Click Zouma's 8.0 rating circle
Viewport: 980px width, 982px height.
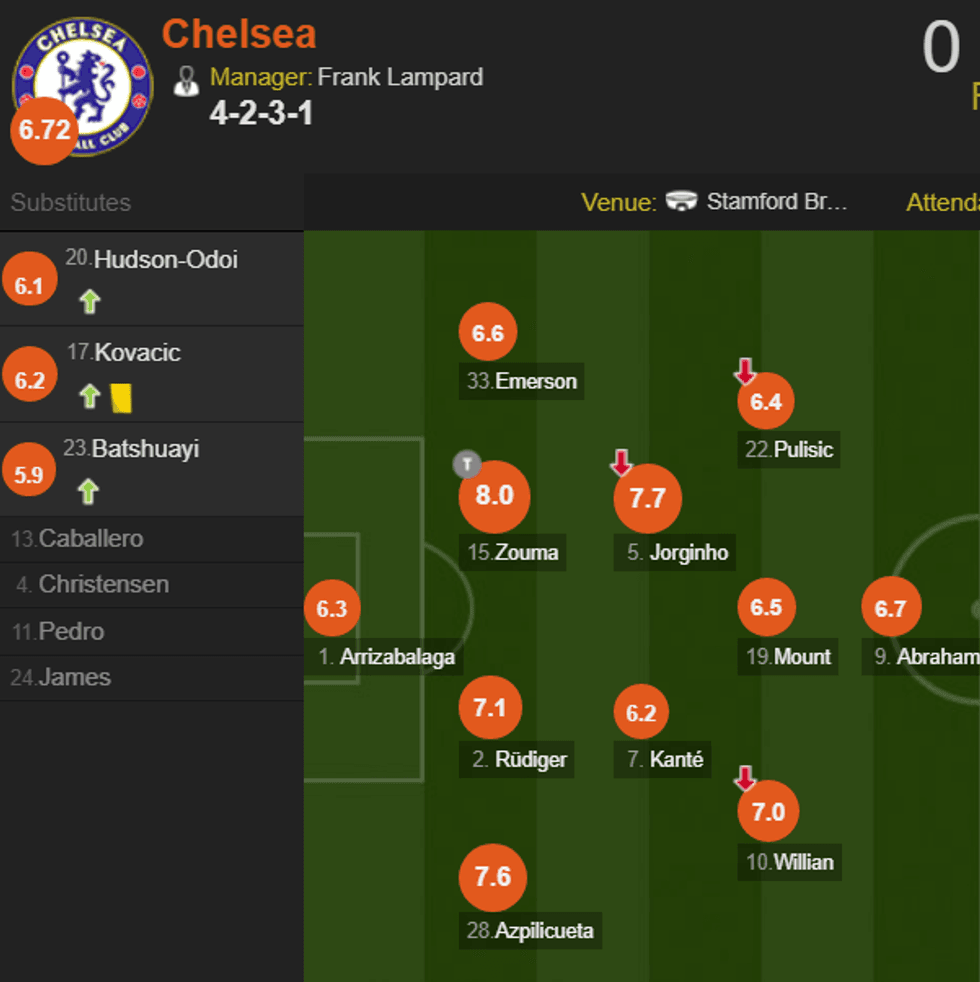(494, 496)
